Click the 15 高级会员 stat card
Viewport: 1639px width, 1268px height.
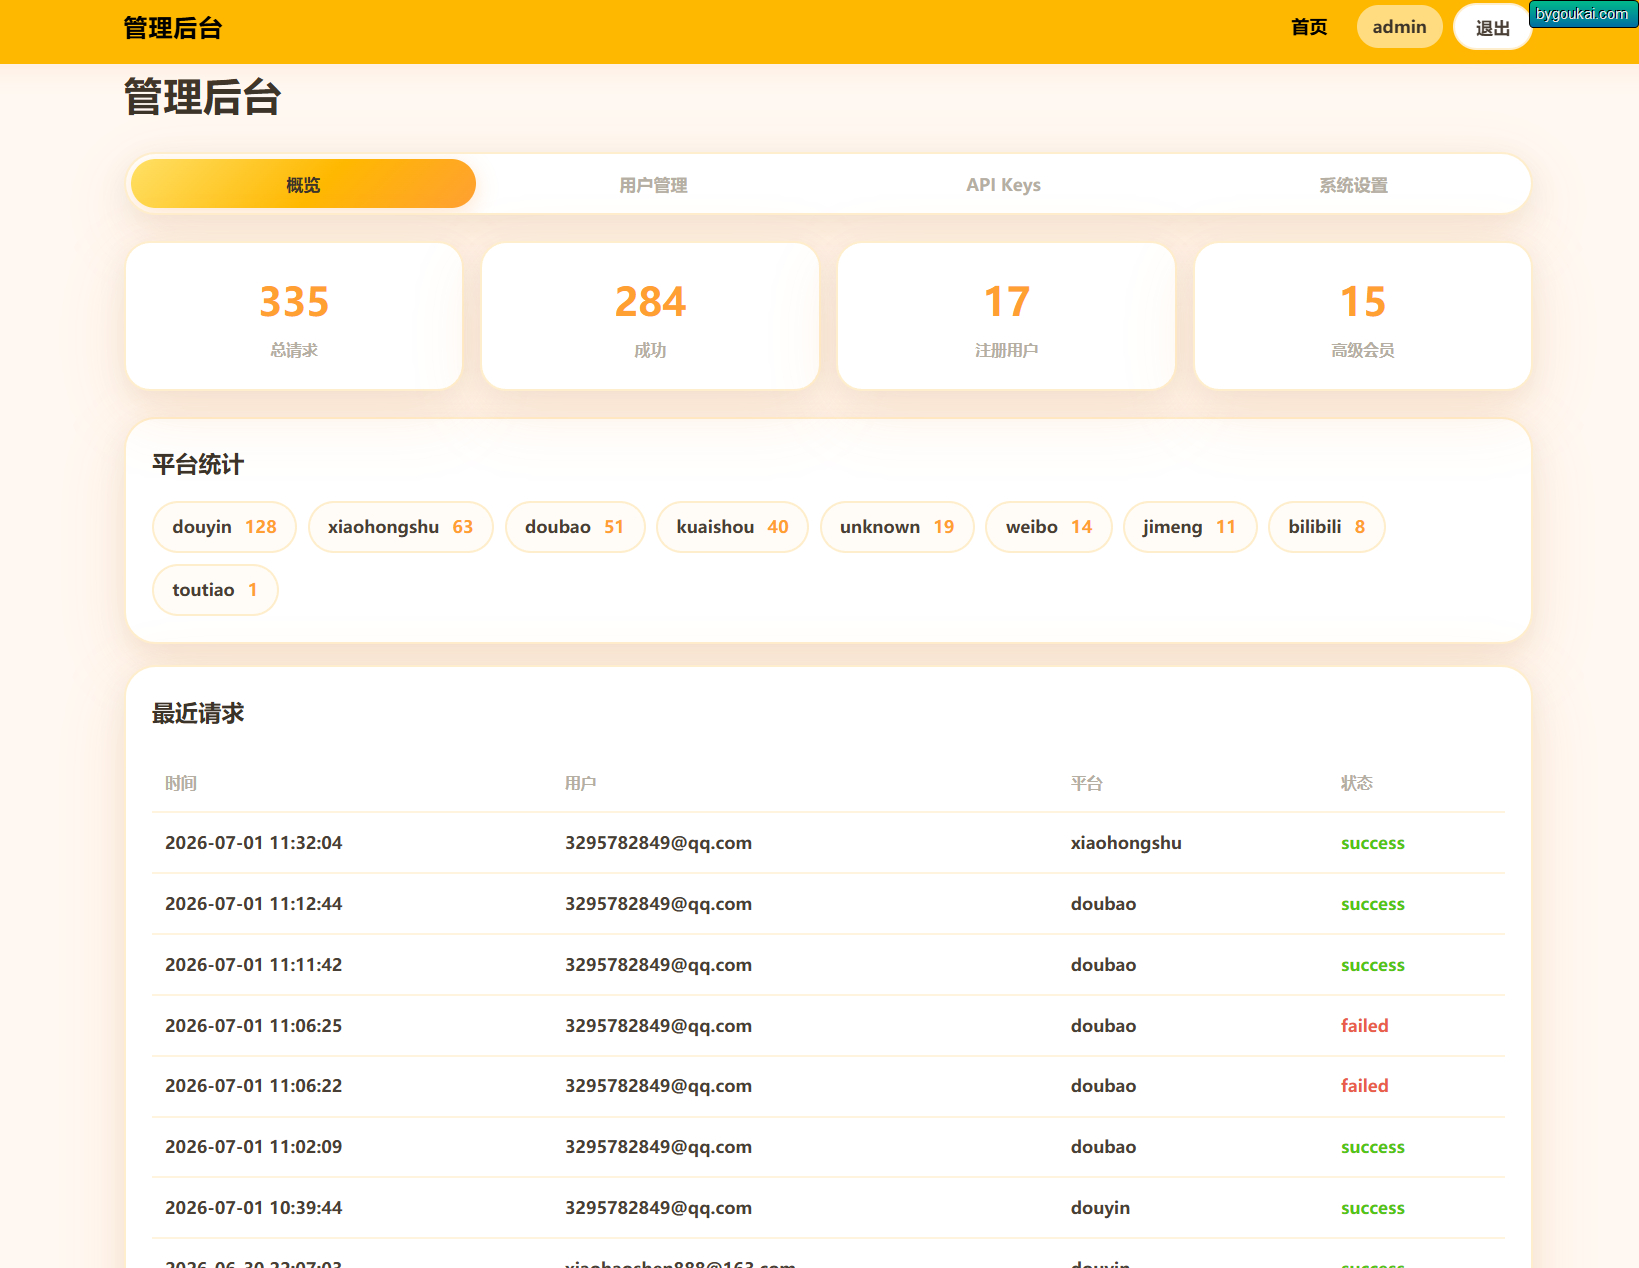[1363, 316]
